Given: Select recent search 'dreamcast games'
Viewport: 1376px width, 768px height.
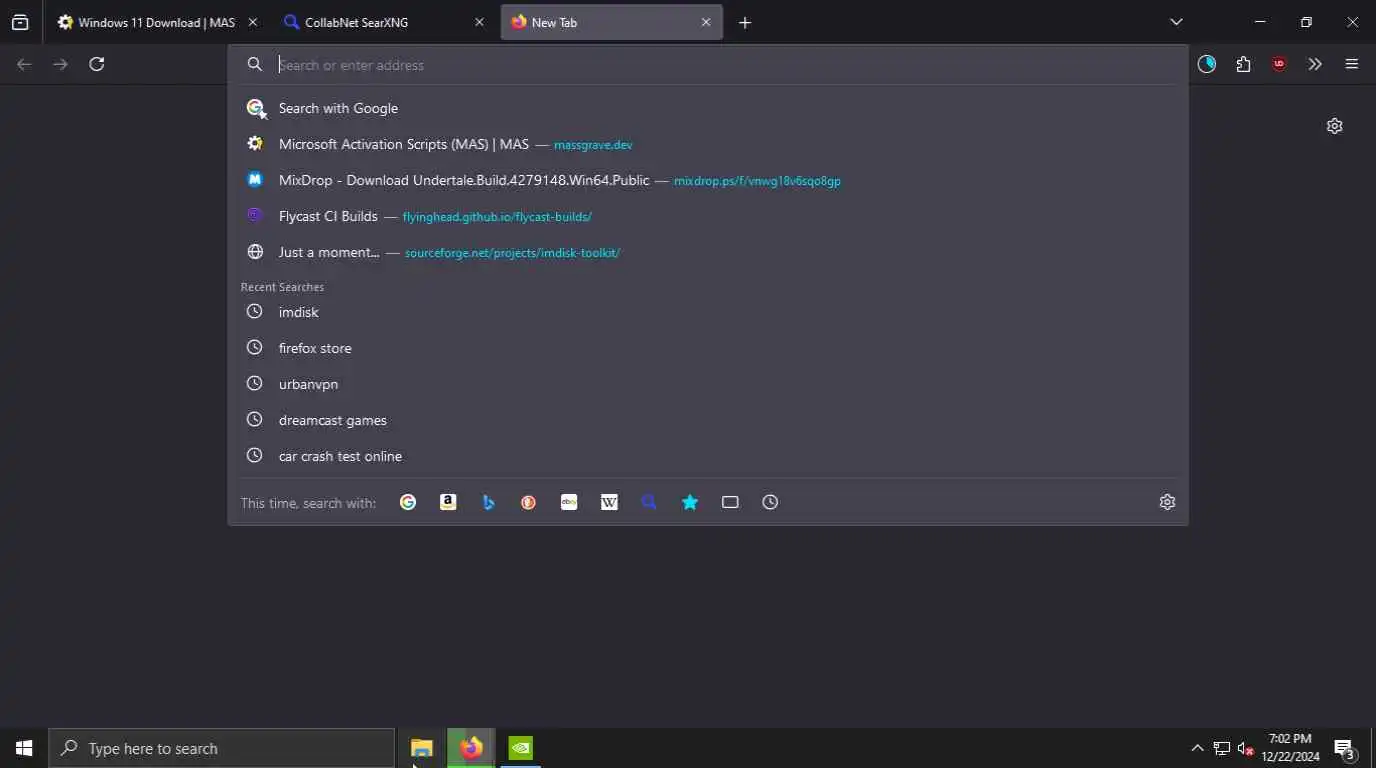Looking at the screenshot, I should (x=708, y=420).
